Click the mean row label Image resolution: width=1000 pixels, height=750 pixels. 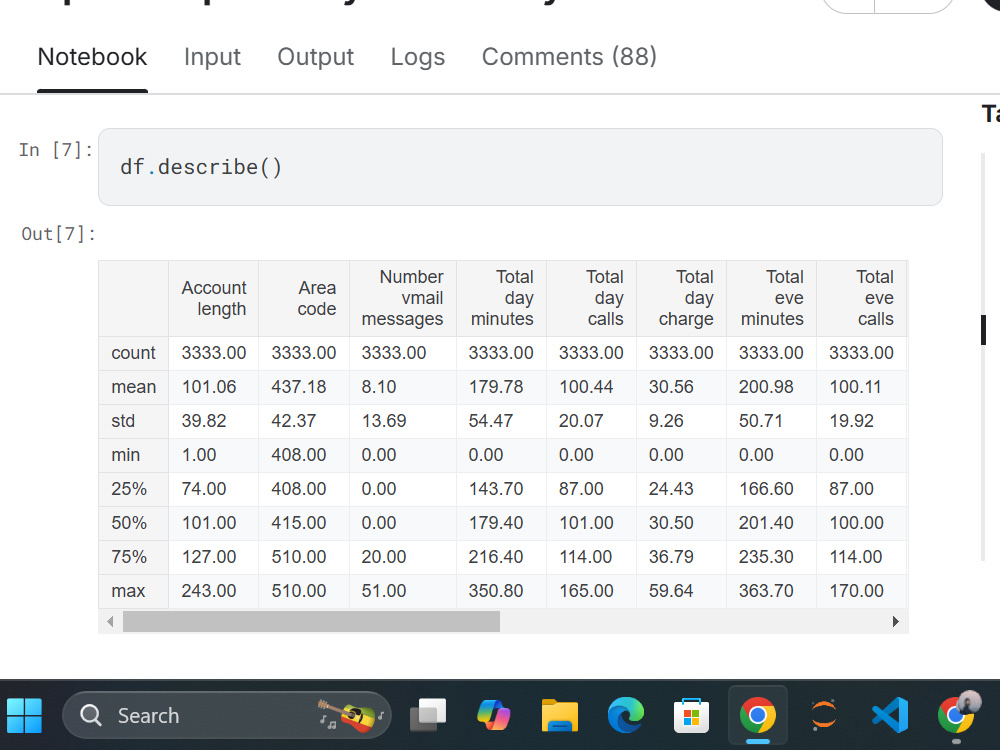(x=133, y=386)
